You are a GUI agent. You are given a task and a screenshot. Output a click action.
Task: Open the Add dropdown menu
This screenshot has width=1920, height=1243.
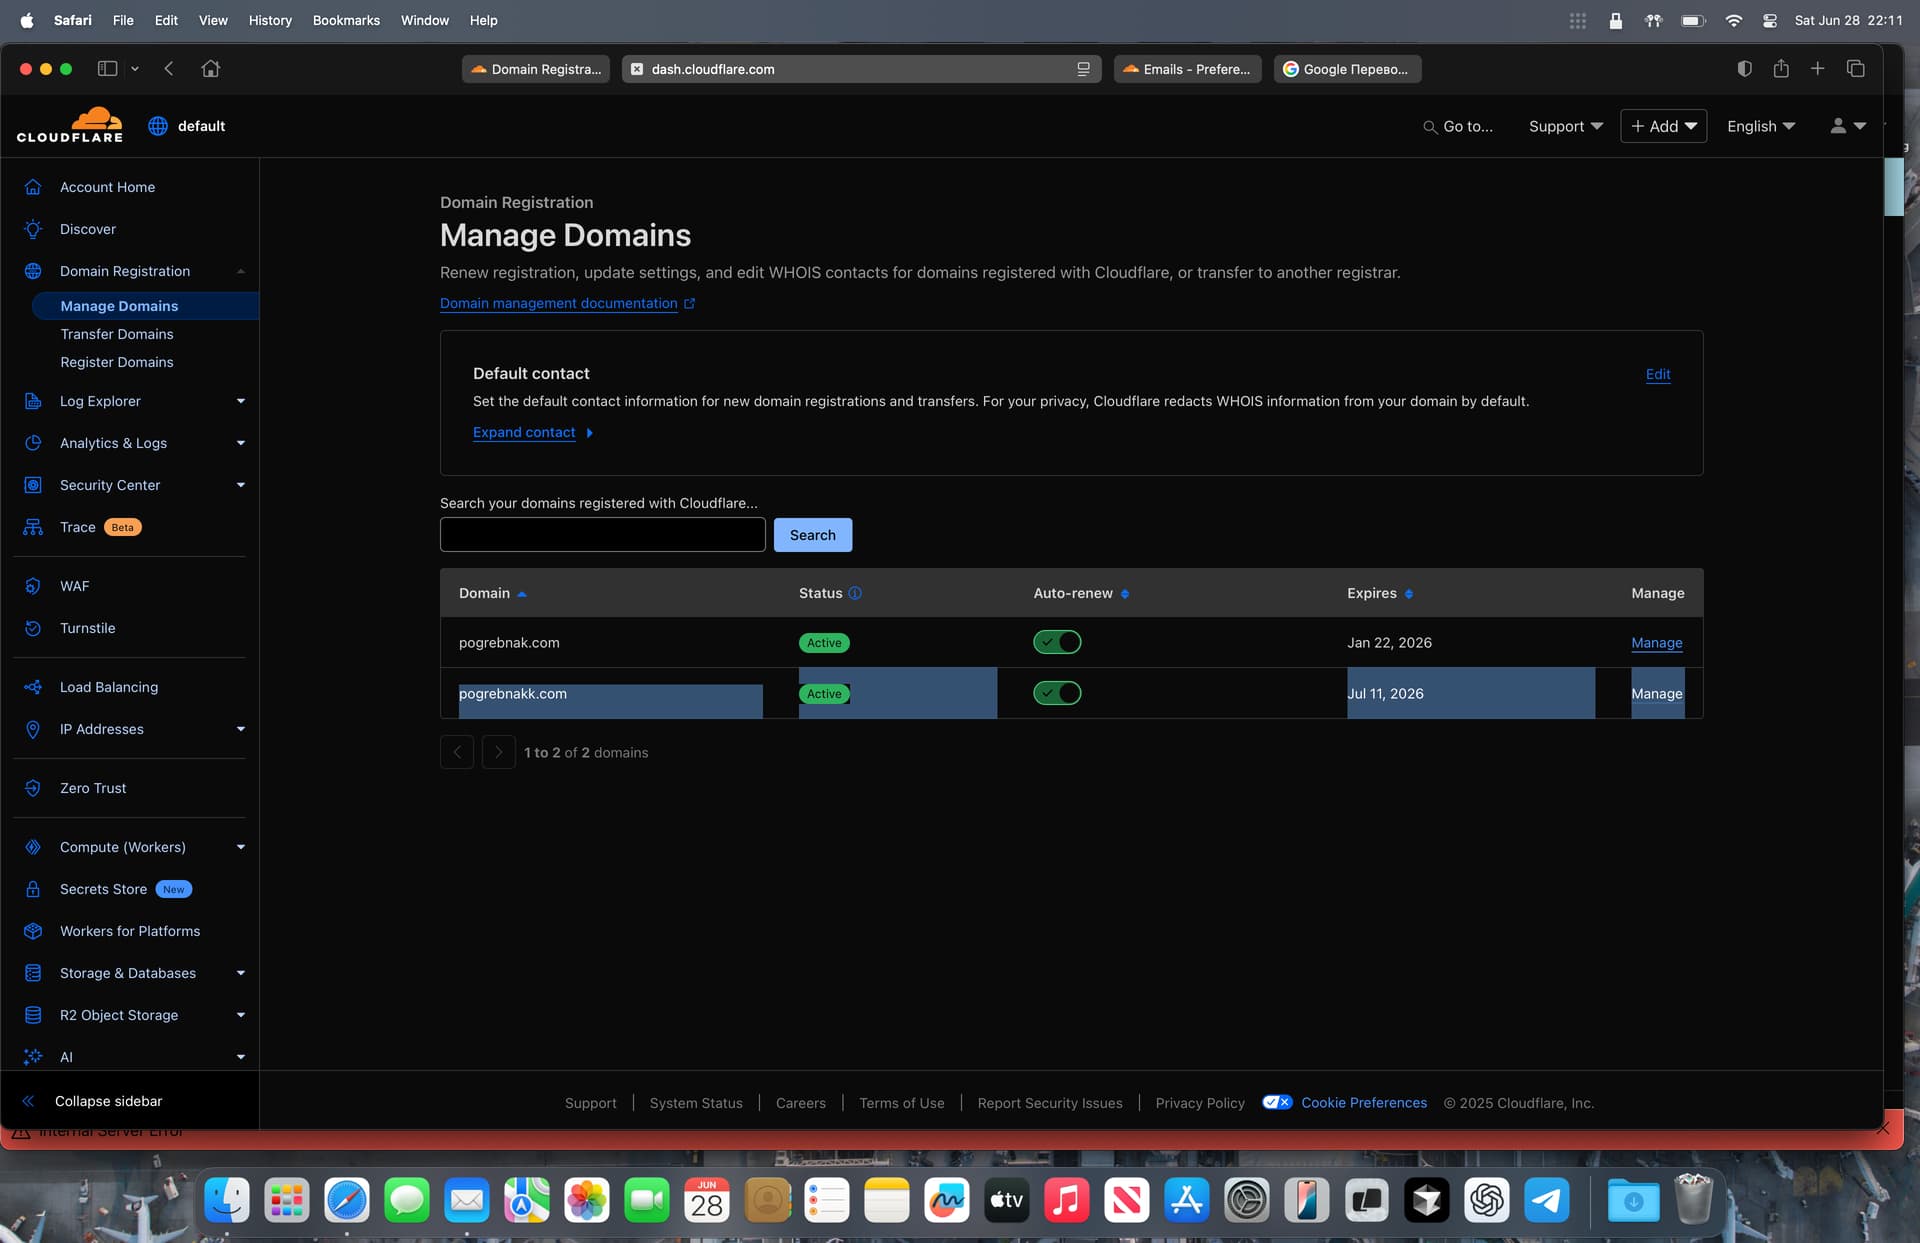click(1663, 126)
